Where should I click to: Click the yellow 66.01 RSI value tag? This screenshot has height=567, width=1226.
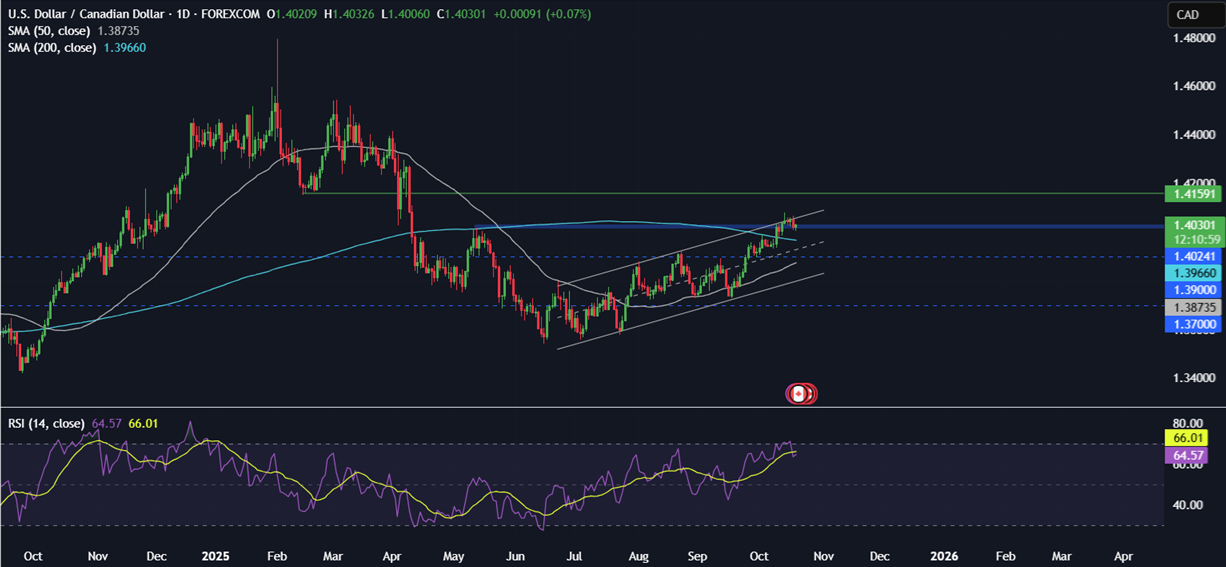point(1186,438)
